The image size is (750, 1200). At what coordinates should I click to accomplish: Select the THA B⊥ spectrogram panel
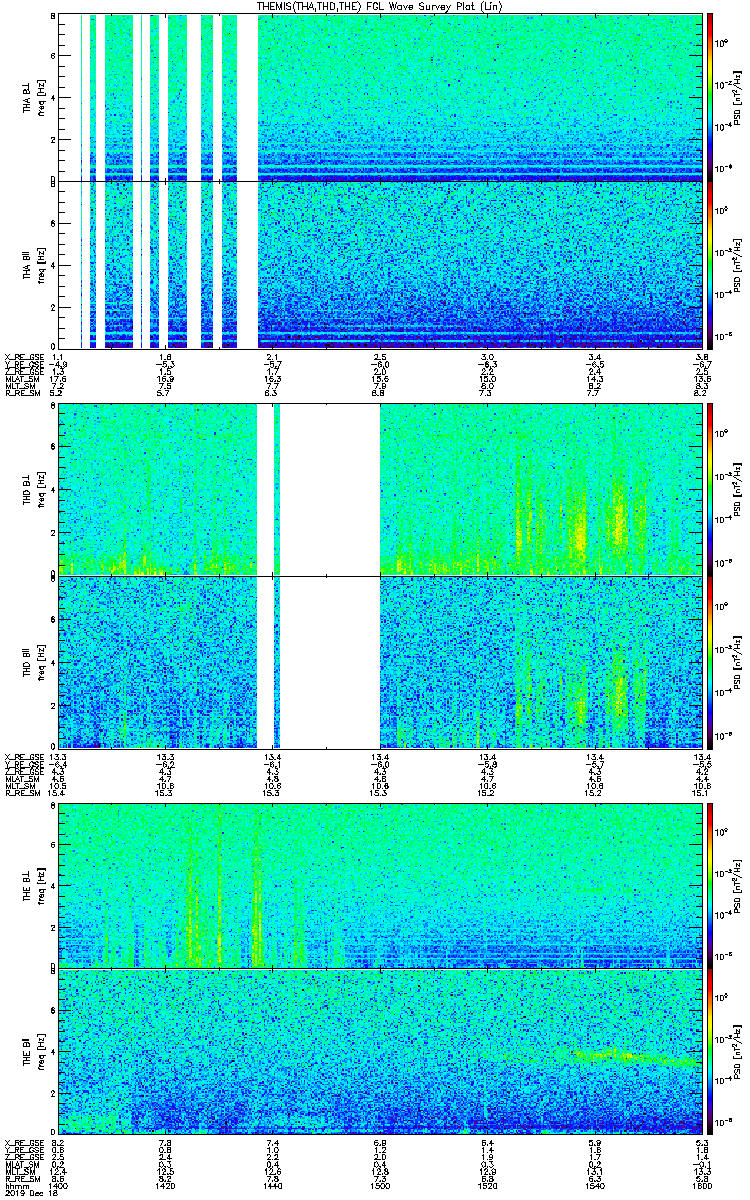tap(381, 97)
